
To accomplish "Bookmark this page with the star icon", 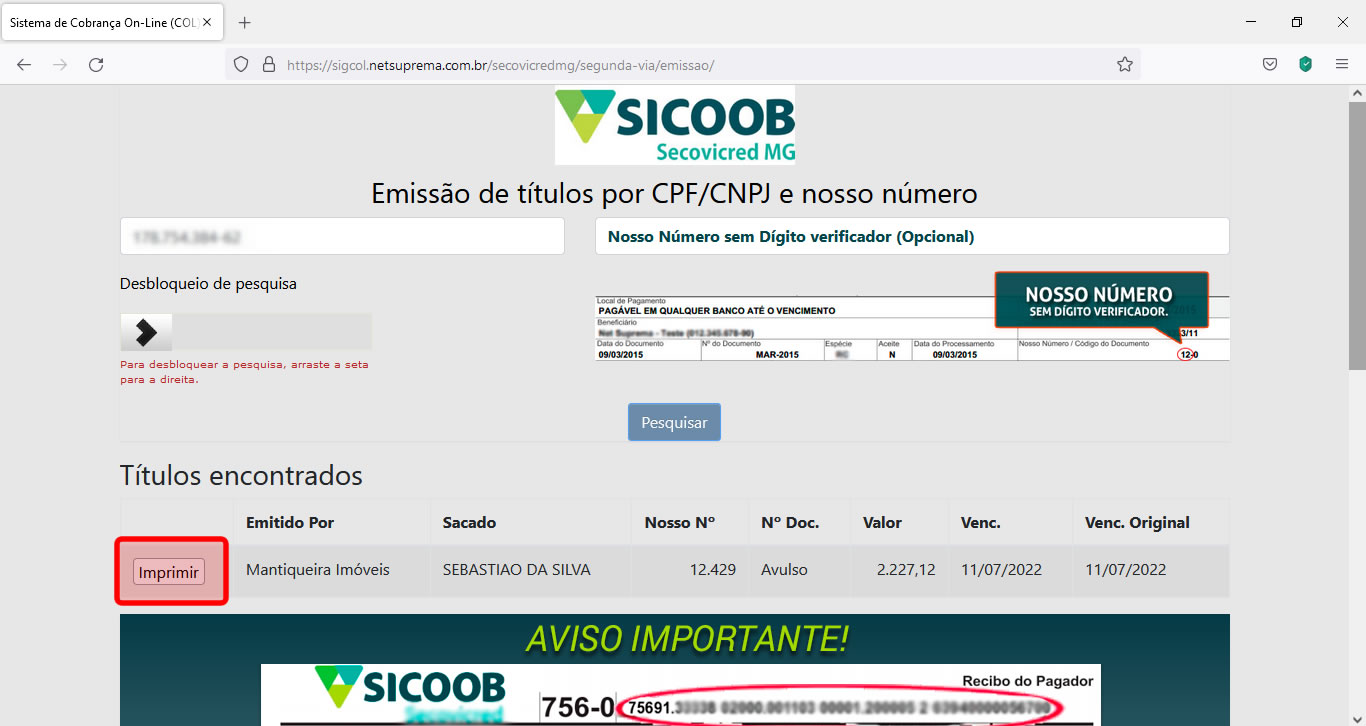I will pos(1125,64).
